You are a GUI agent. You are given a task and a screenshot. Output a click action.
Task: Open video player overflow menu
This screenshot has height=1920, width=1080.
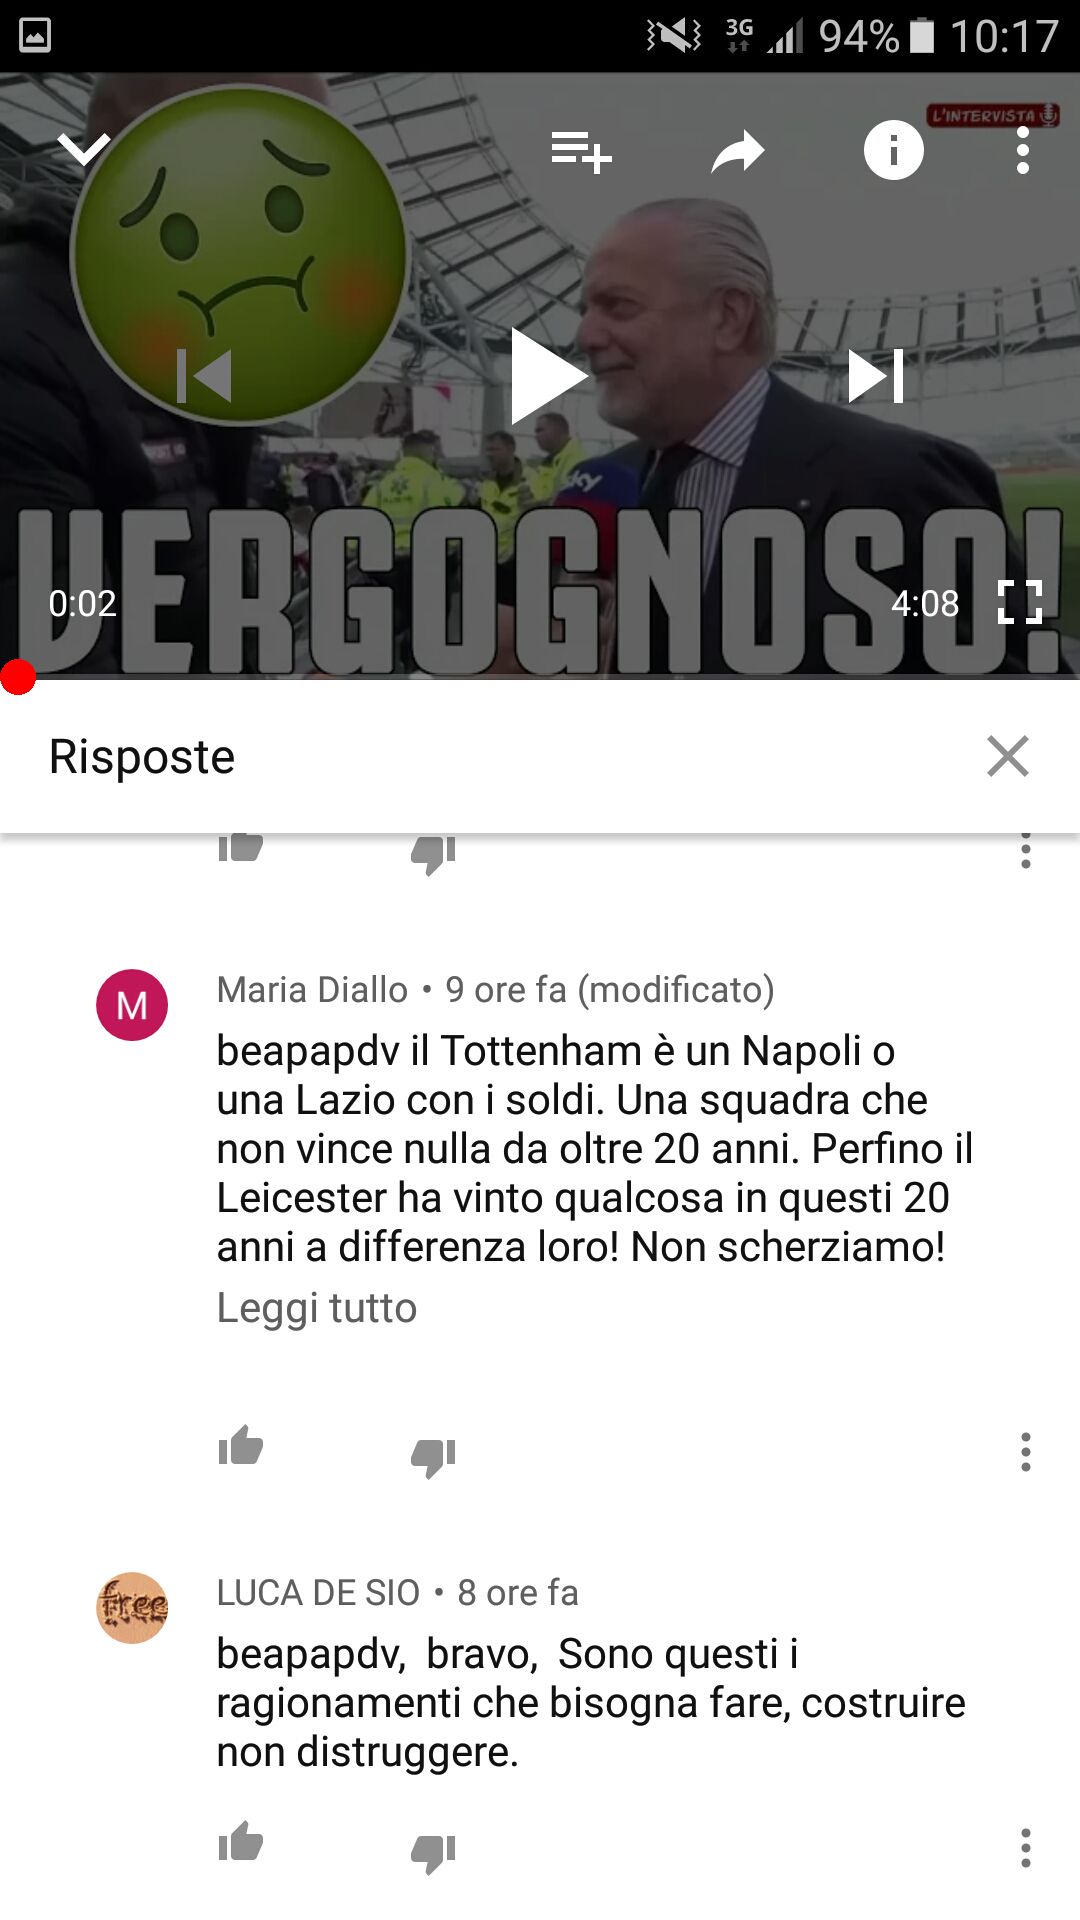[1022, 151]
